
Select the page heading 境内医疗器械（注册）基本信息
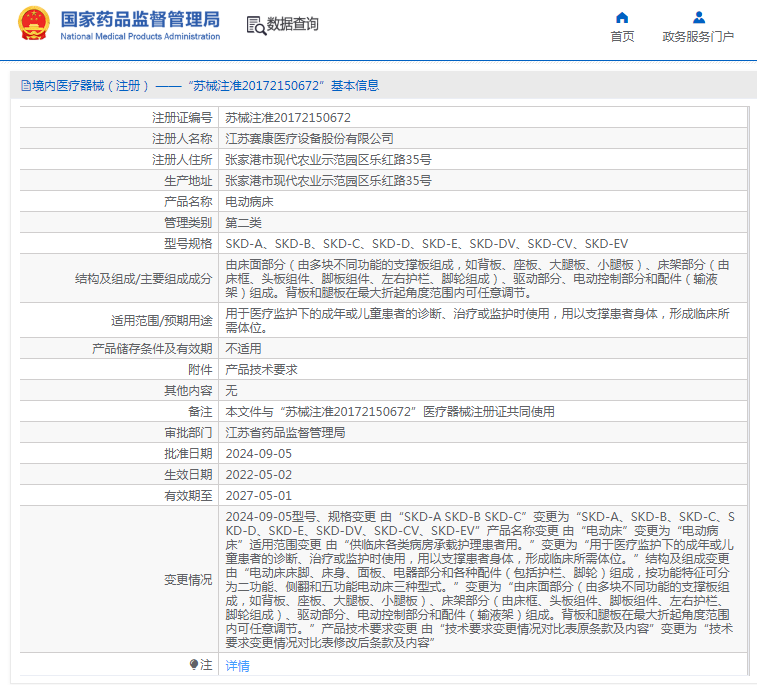coord(200,86)
